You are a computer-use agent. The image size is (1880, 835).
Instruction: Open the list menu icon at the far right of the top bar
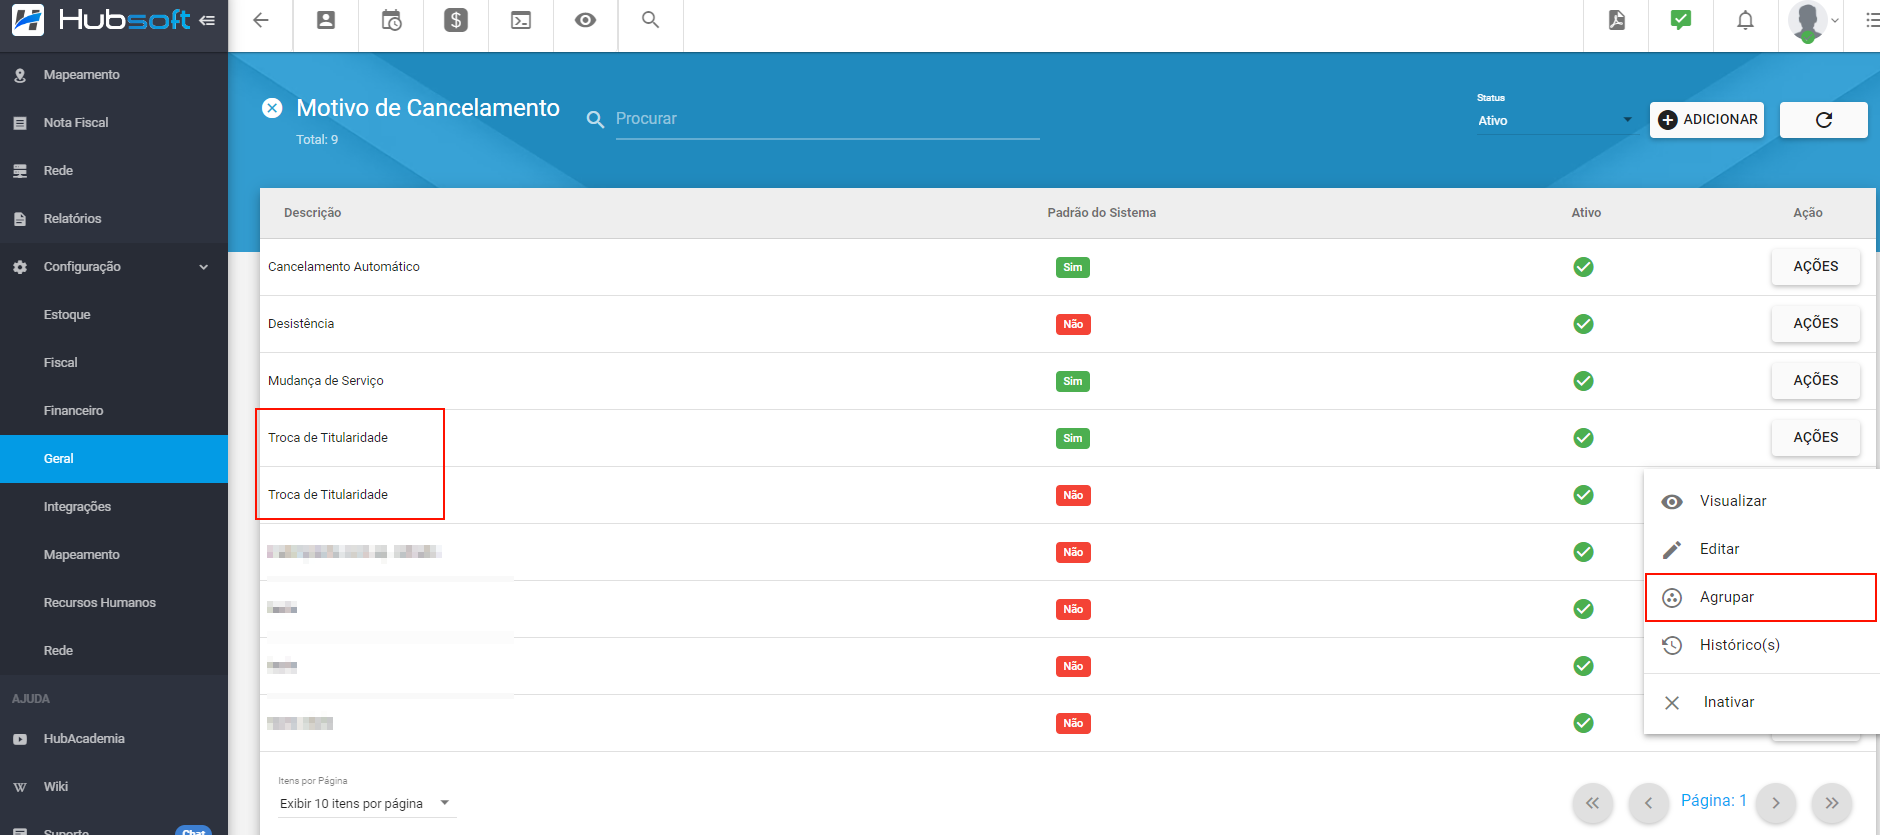click(1873, 20)
